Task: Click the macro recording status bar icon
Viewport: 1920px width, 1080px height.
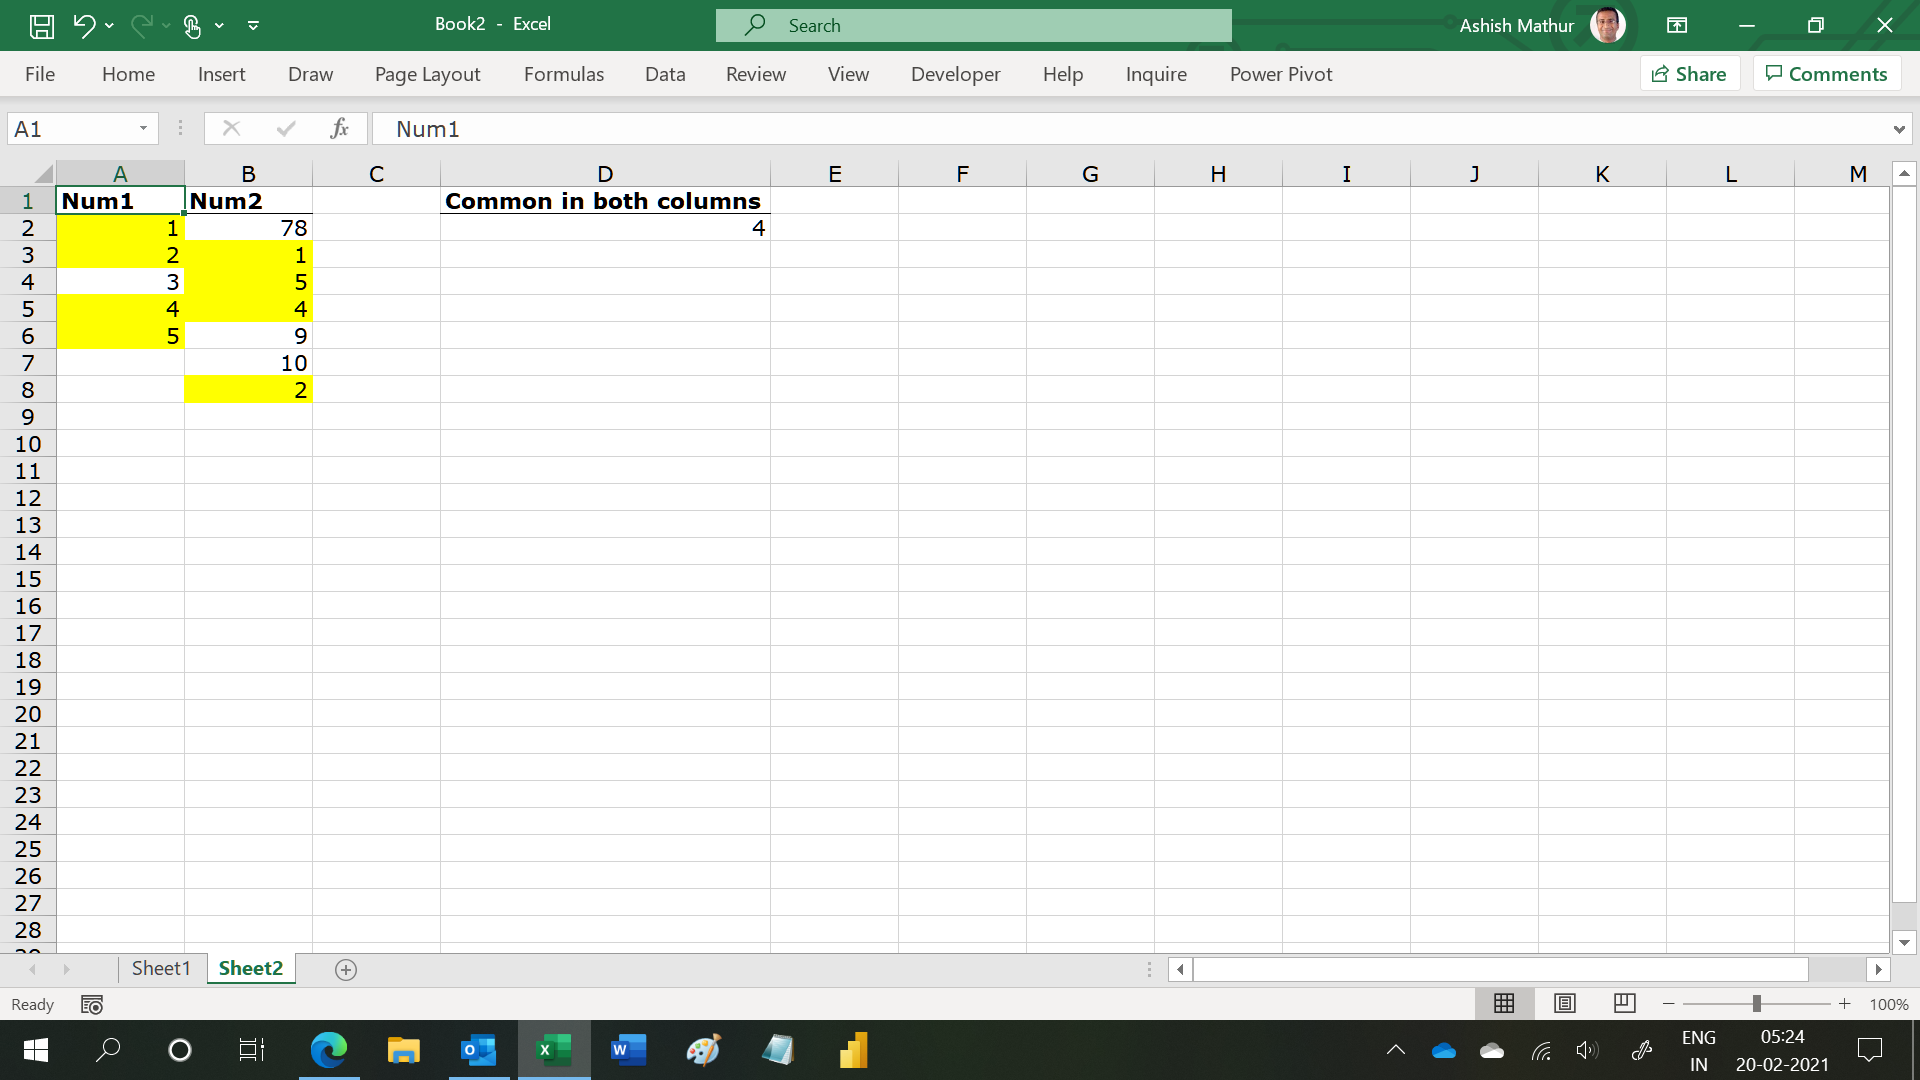Action: (92, 1004)
